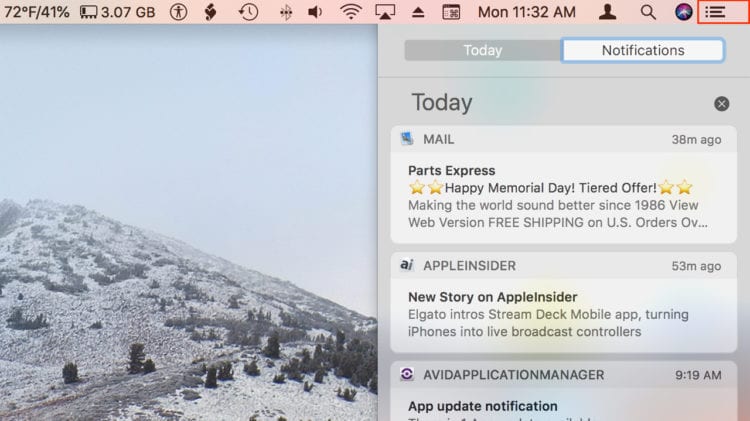Open the volume speaker menu
This screenshot has height=421, width=750.
(315, 12)
